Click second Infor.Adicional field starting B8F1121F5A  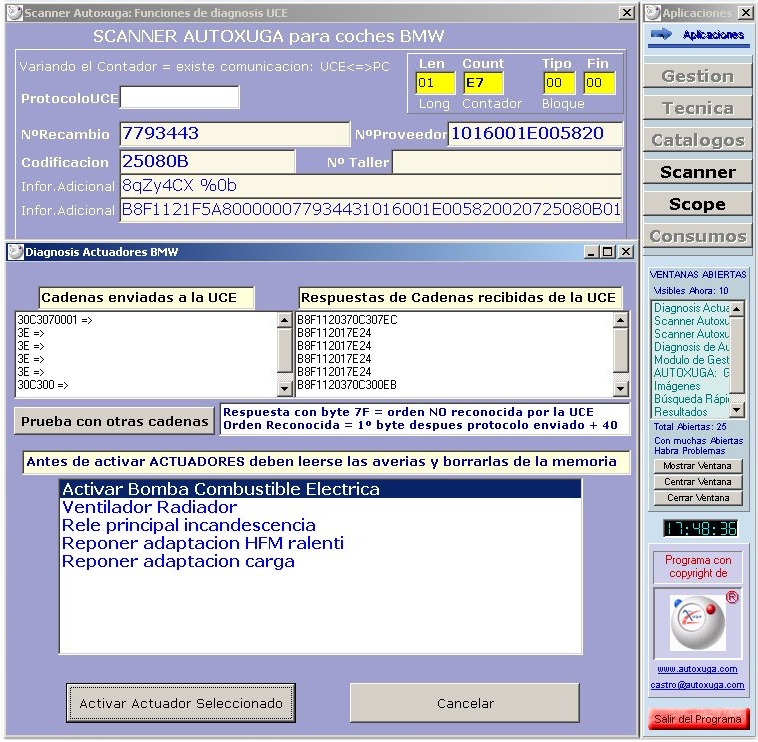coord(371,210)
